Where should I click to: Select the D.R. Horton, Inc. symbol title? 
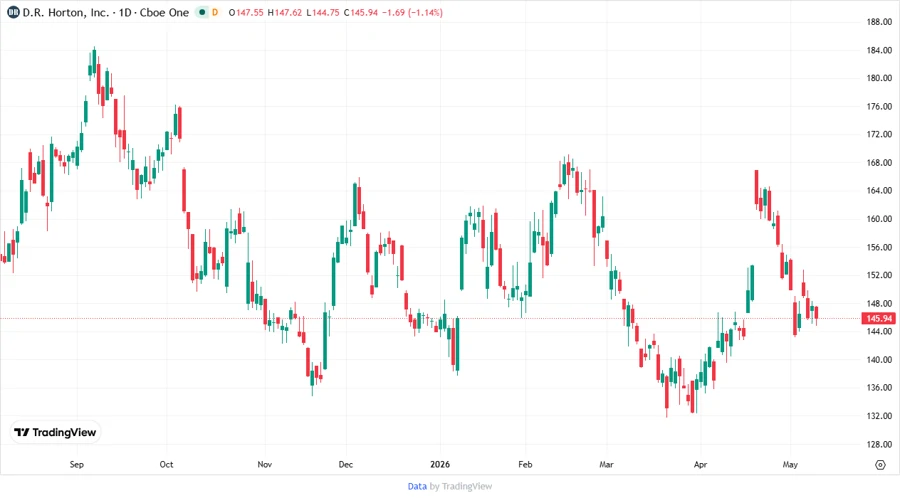pos(65,12)
